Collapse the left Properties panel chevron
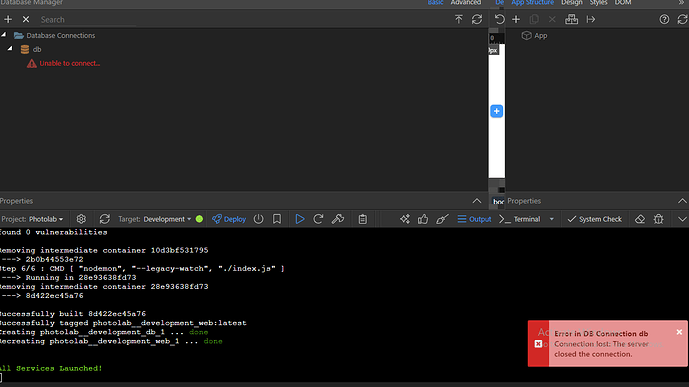689x387 pixels. pos(477,201)
